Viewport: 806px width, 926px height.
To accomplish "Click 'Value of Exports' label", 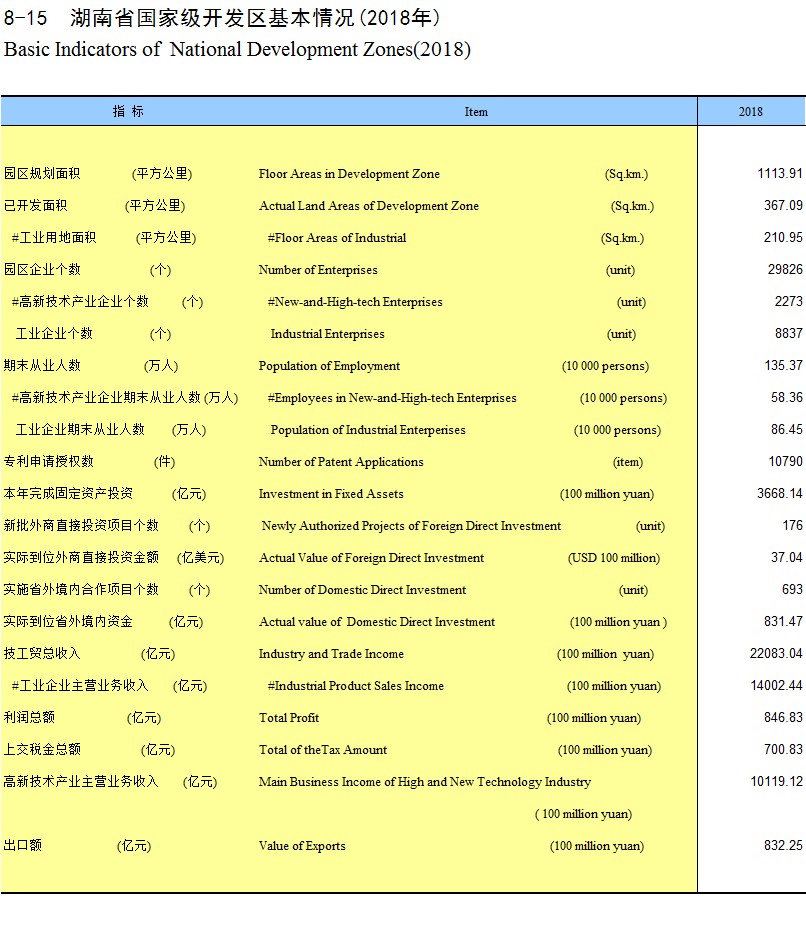I will click(x=302, y=846).
